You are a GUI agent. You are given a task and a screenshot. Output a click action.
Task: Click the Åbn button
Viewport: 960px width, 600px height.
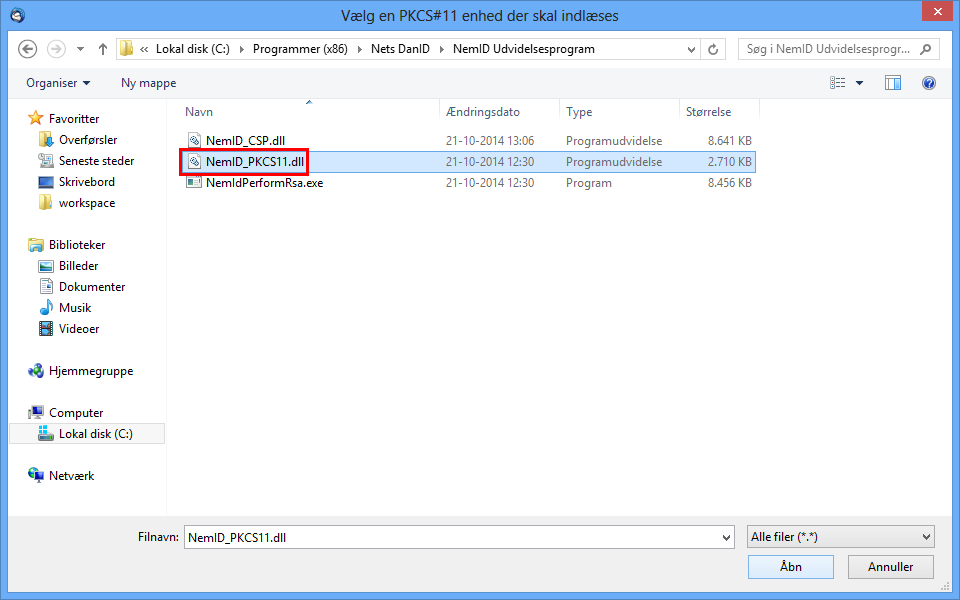pyautogui.click(x=790, y=567)
